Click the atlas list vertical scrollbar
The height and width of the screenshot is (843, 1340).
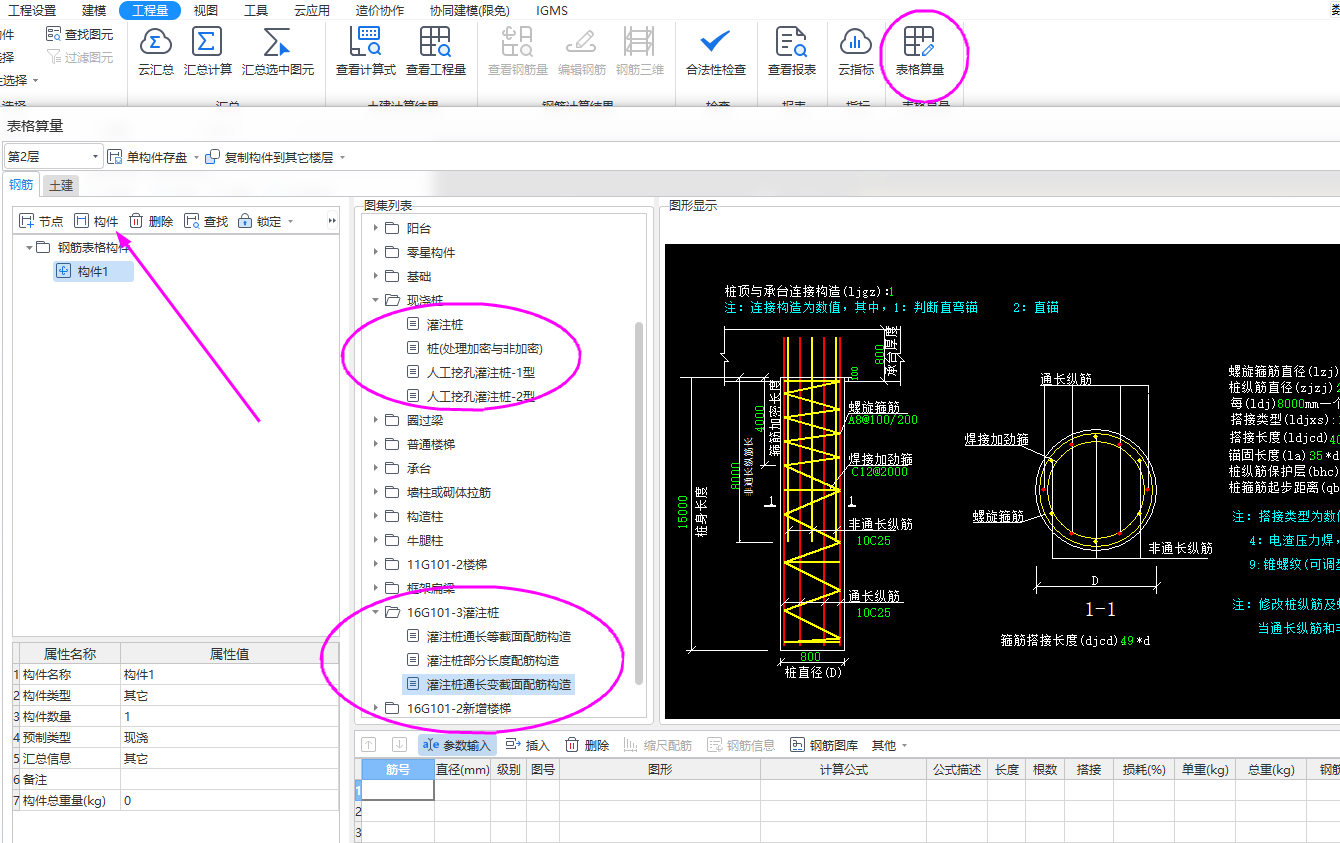click(x=639, y=502)
